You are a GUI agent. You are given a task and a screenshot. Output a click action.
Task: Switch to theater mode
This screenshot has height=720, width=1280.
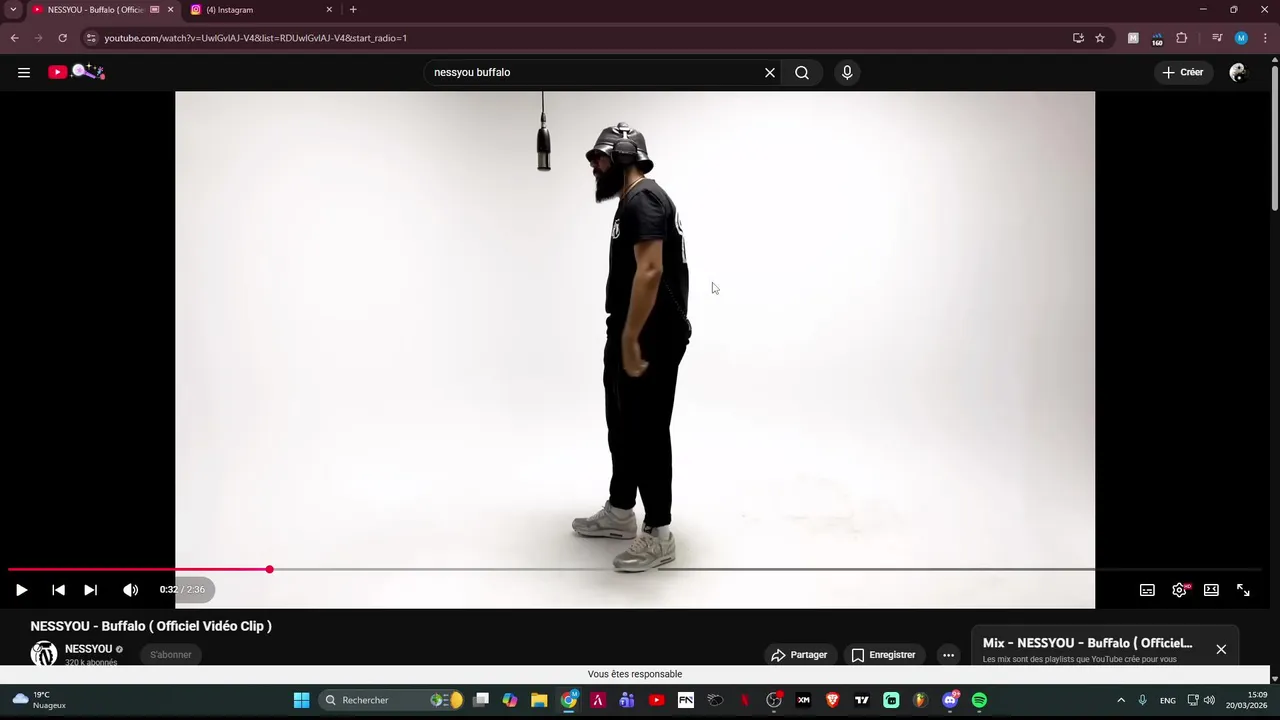[1211, 590]
